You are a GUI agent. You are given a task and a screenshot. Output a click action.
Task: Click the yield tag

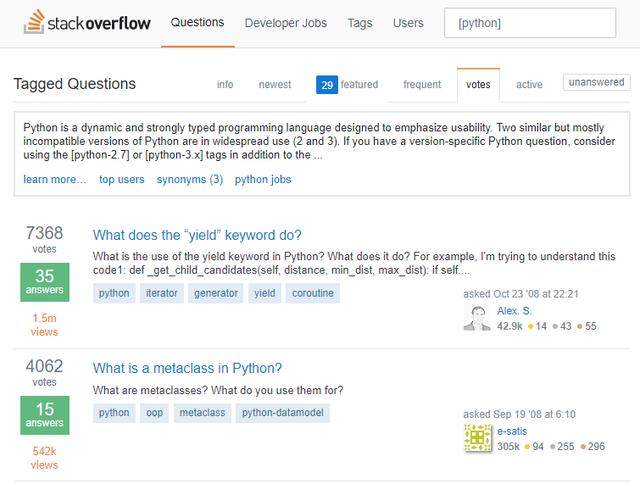pyautogui.click(x=264, y=293)
